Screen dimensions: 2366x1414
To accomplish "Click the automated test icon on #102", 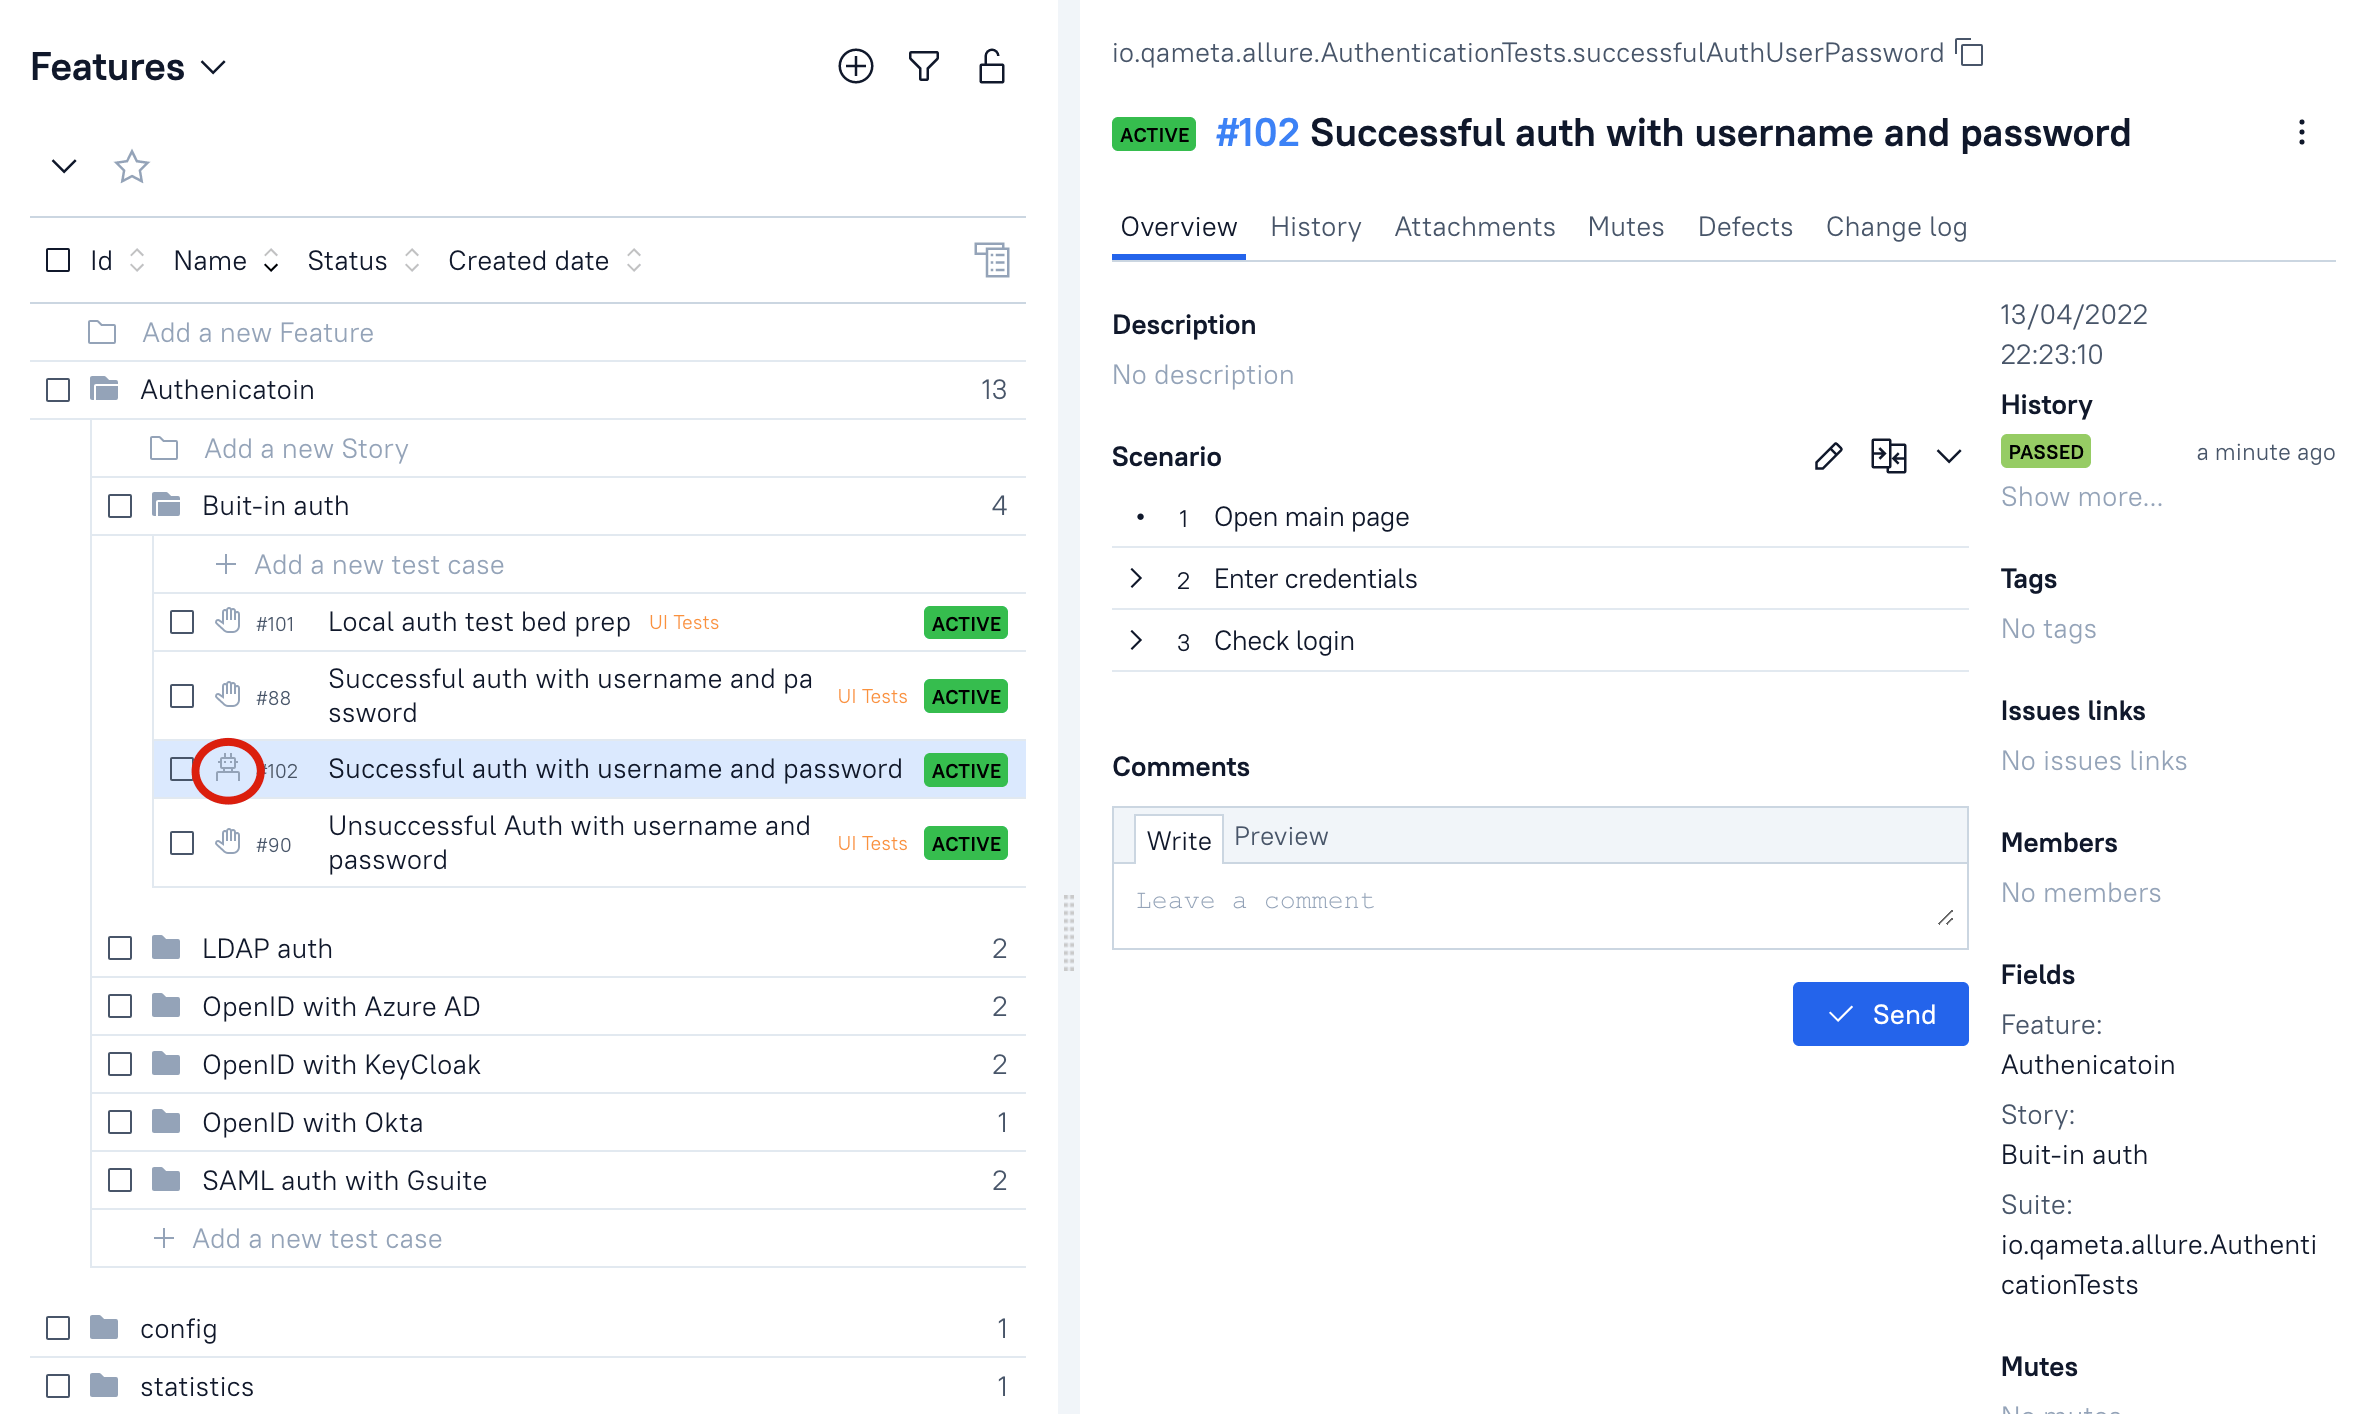I will pyautogui.click(x=227, y=770).
